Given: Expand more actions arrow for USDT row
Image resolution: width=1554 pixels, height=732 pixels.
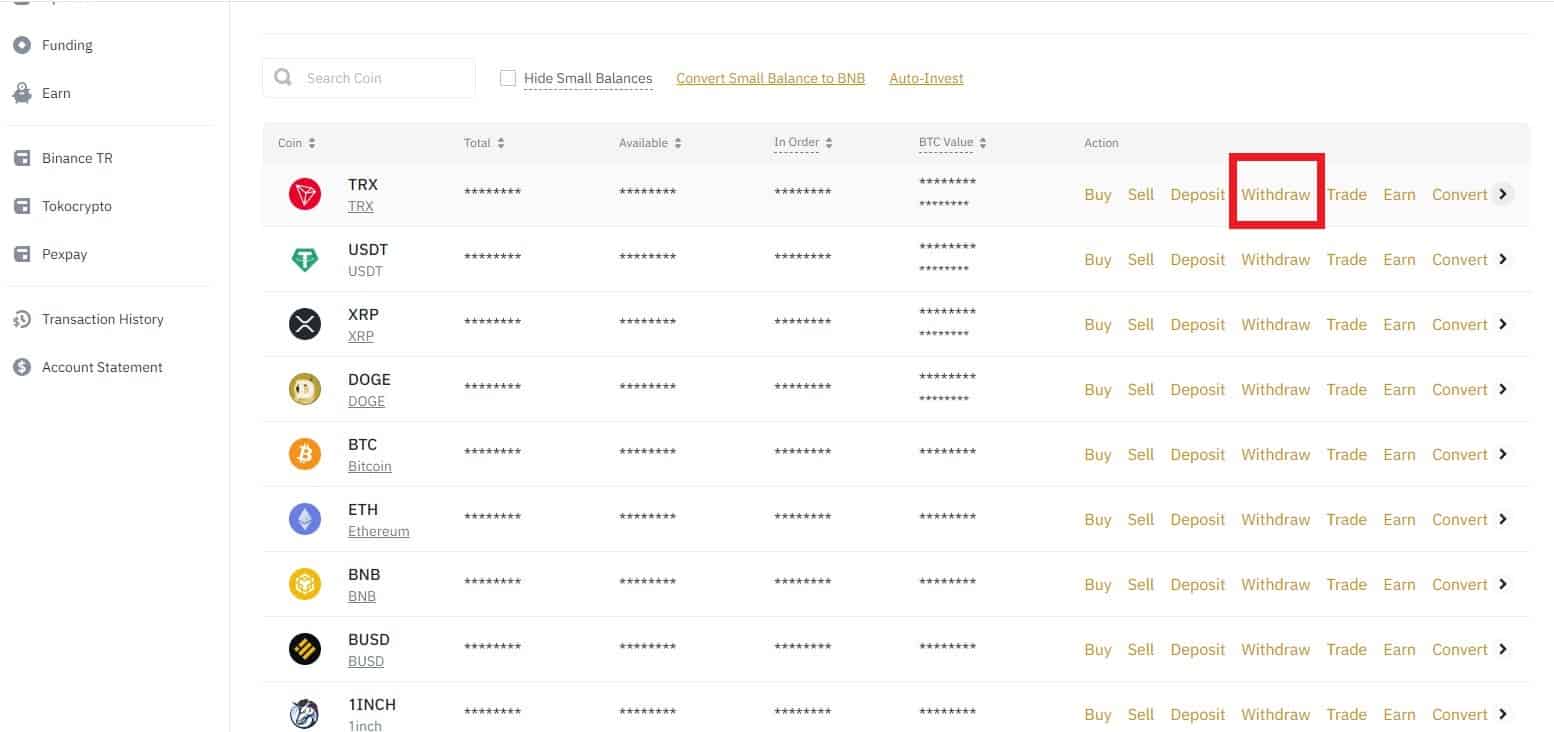Looking at the screenshot, I should (x=1502, y=259).
